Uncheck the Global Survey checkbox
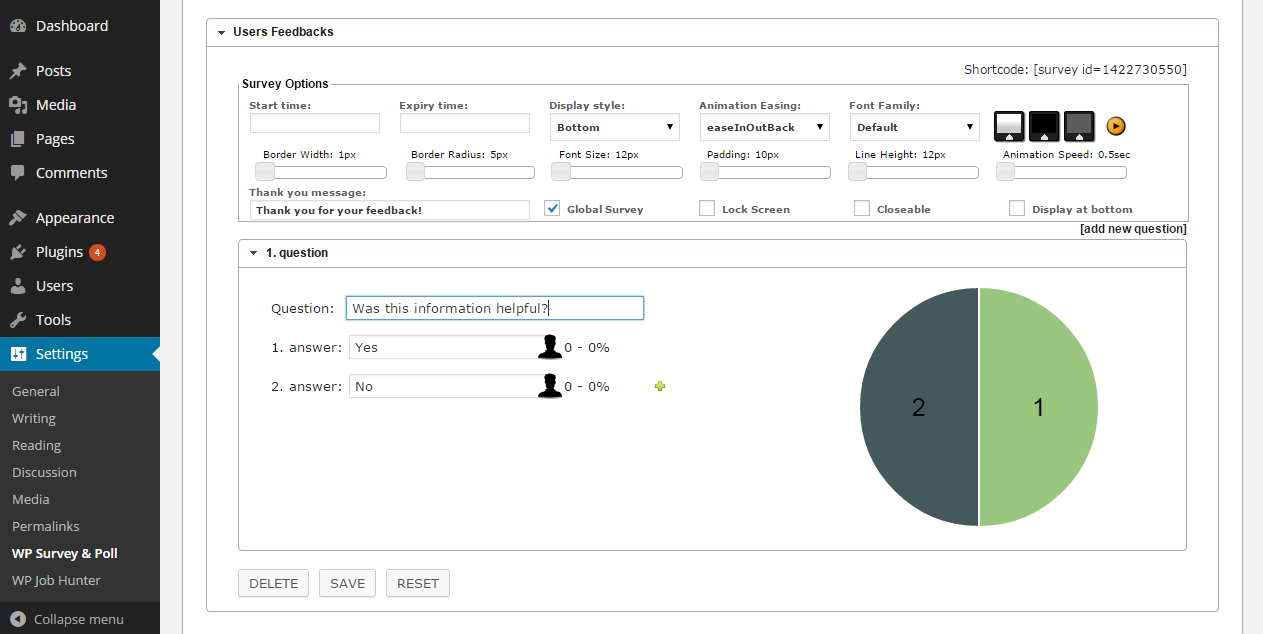1263x634 pixels. click(x=552, y=208)
